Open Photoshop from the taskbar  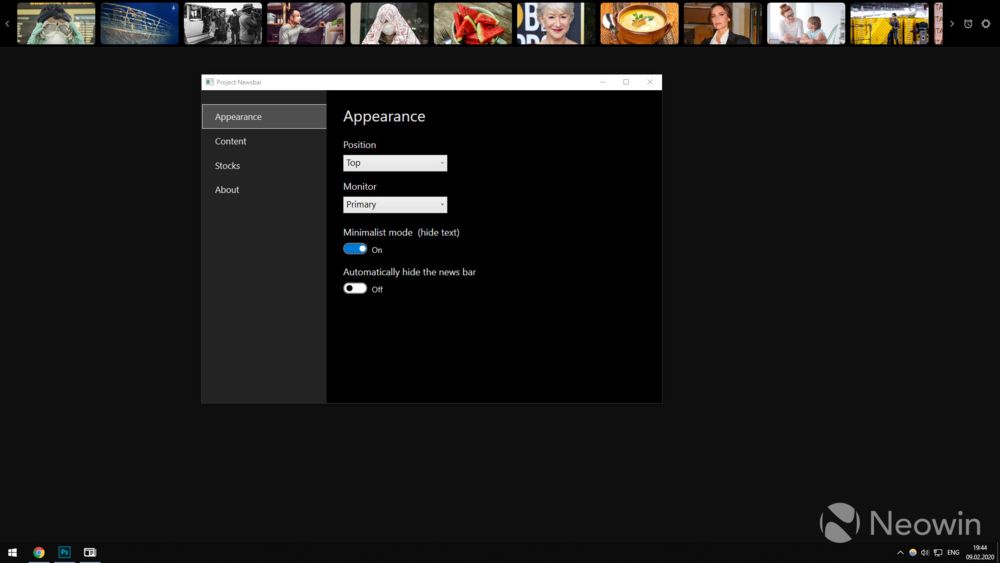[64, 552]
